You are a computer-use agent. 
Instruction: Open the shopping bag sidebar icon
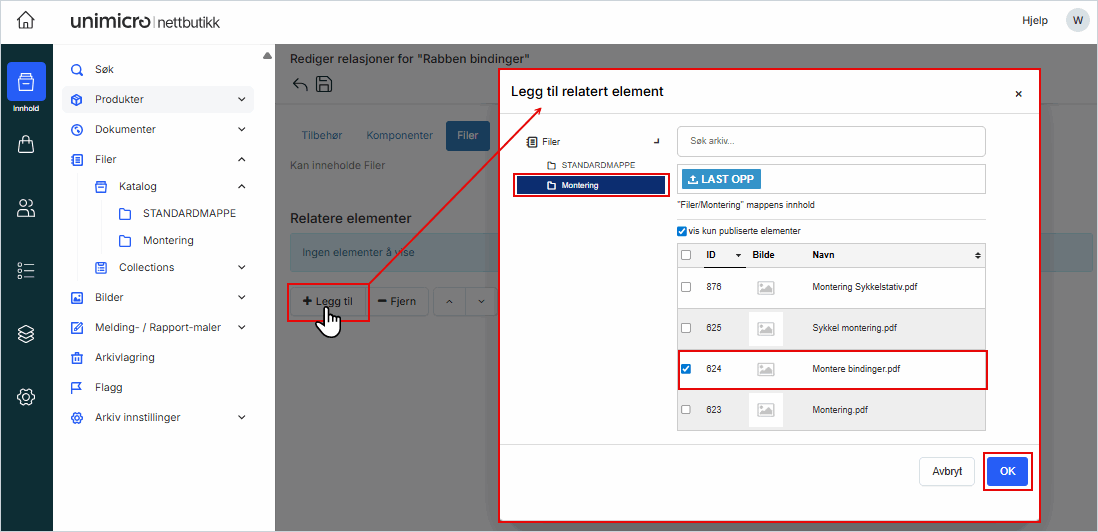[26, 145]
